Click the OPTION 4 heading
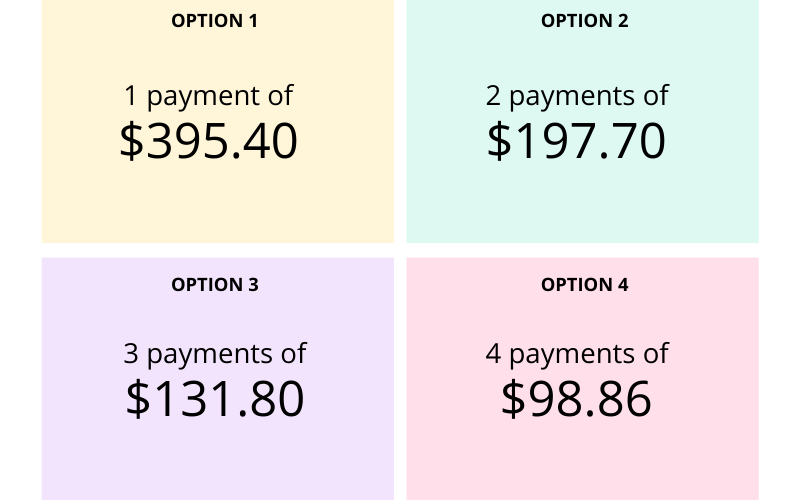 (x=584, y=285)
